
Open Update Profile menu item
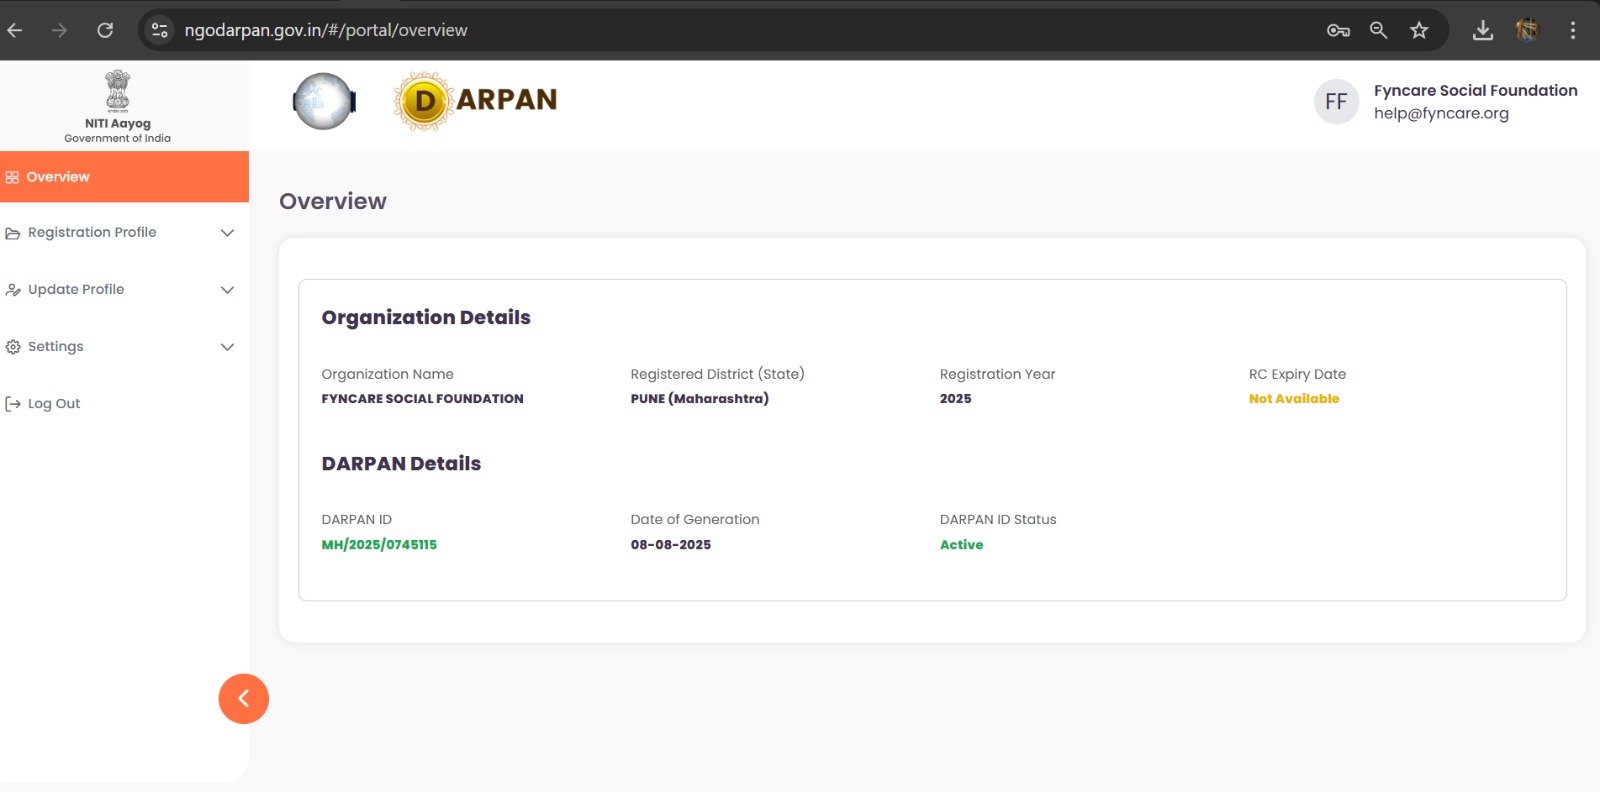[124, 290]
